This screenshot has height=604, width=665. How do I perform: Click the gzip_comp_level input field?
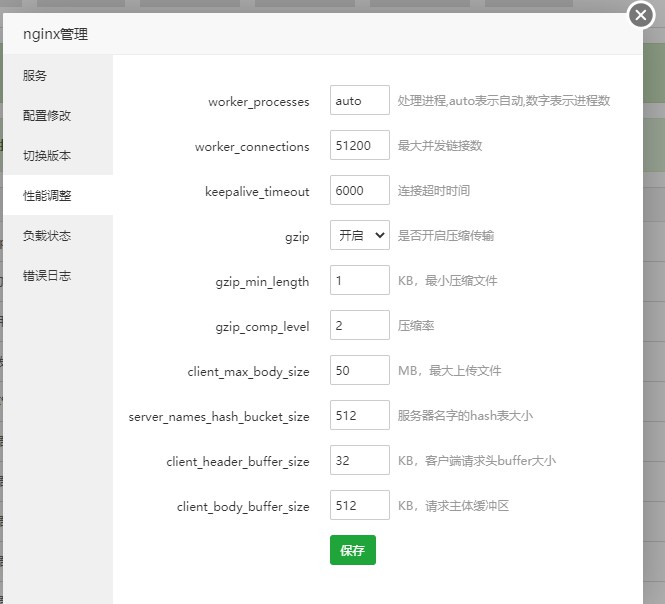coord(360,325)
